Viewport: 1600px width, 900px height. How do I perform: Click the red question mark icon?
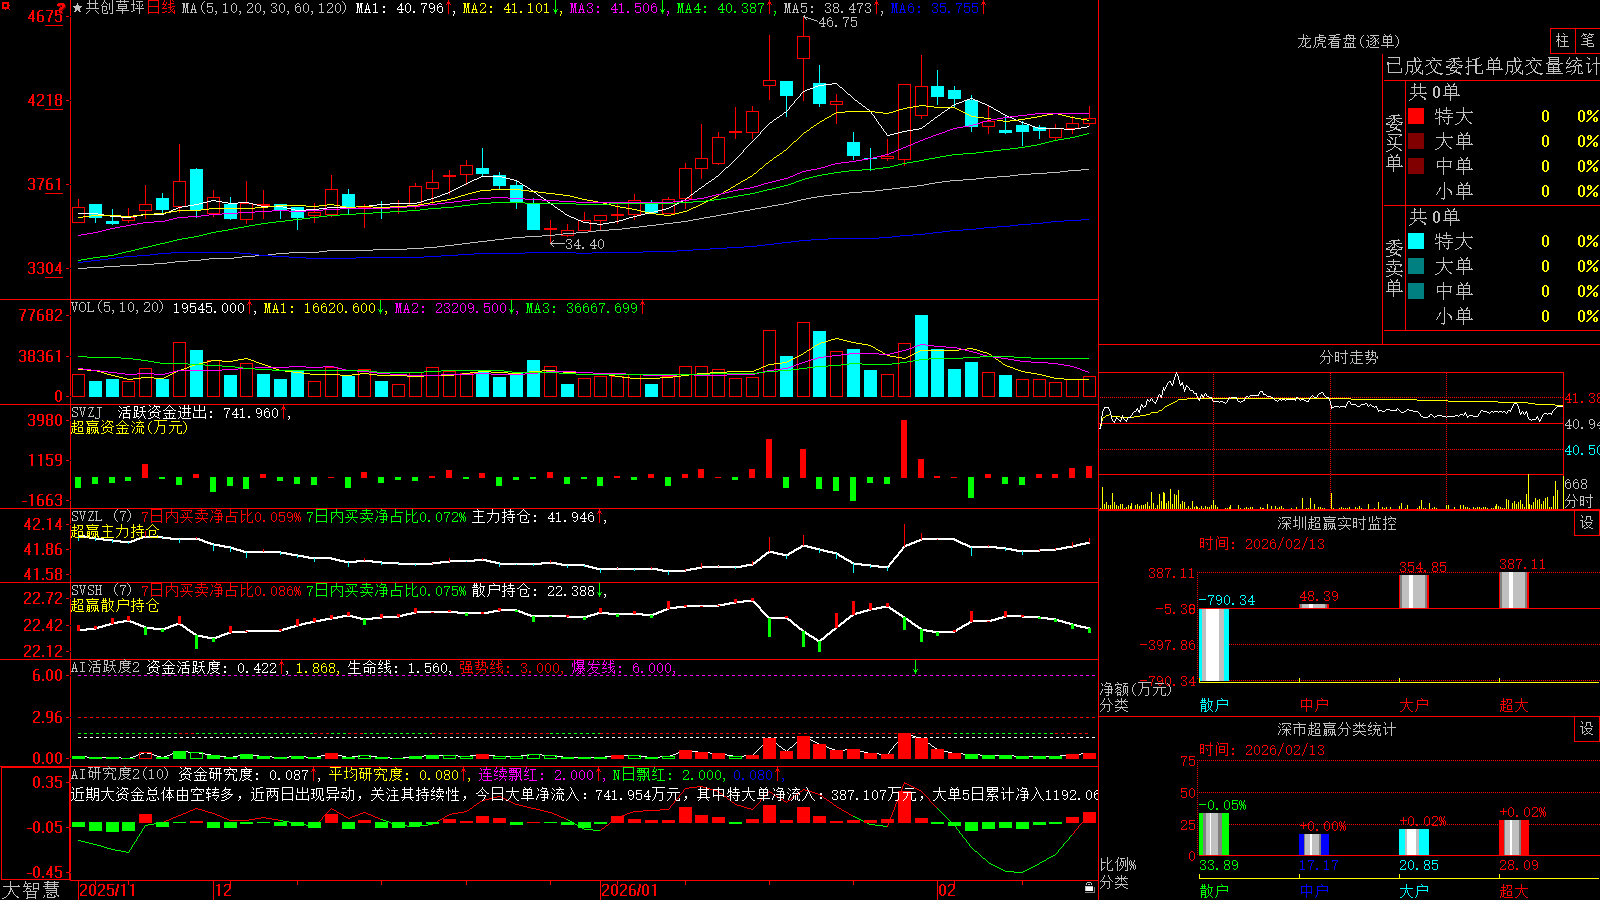pyautogui.click(x=62, y=8)
